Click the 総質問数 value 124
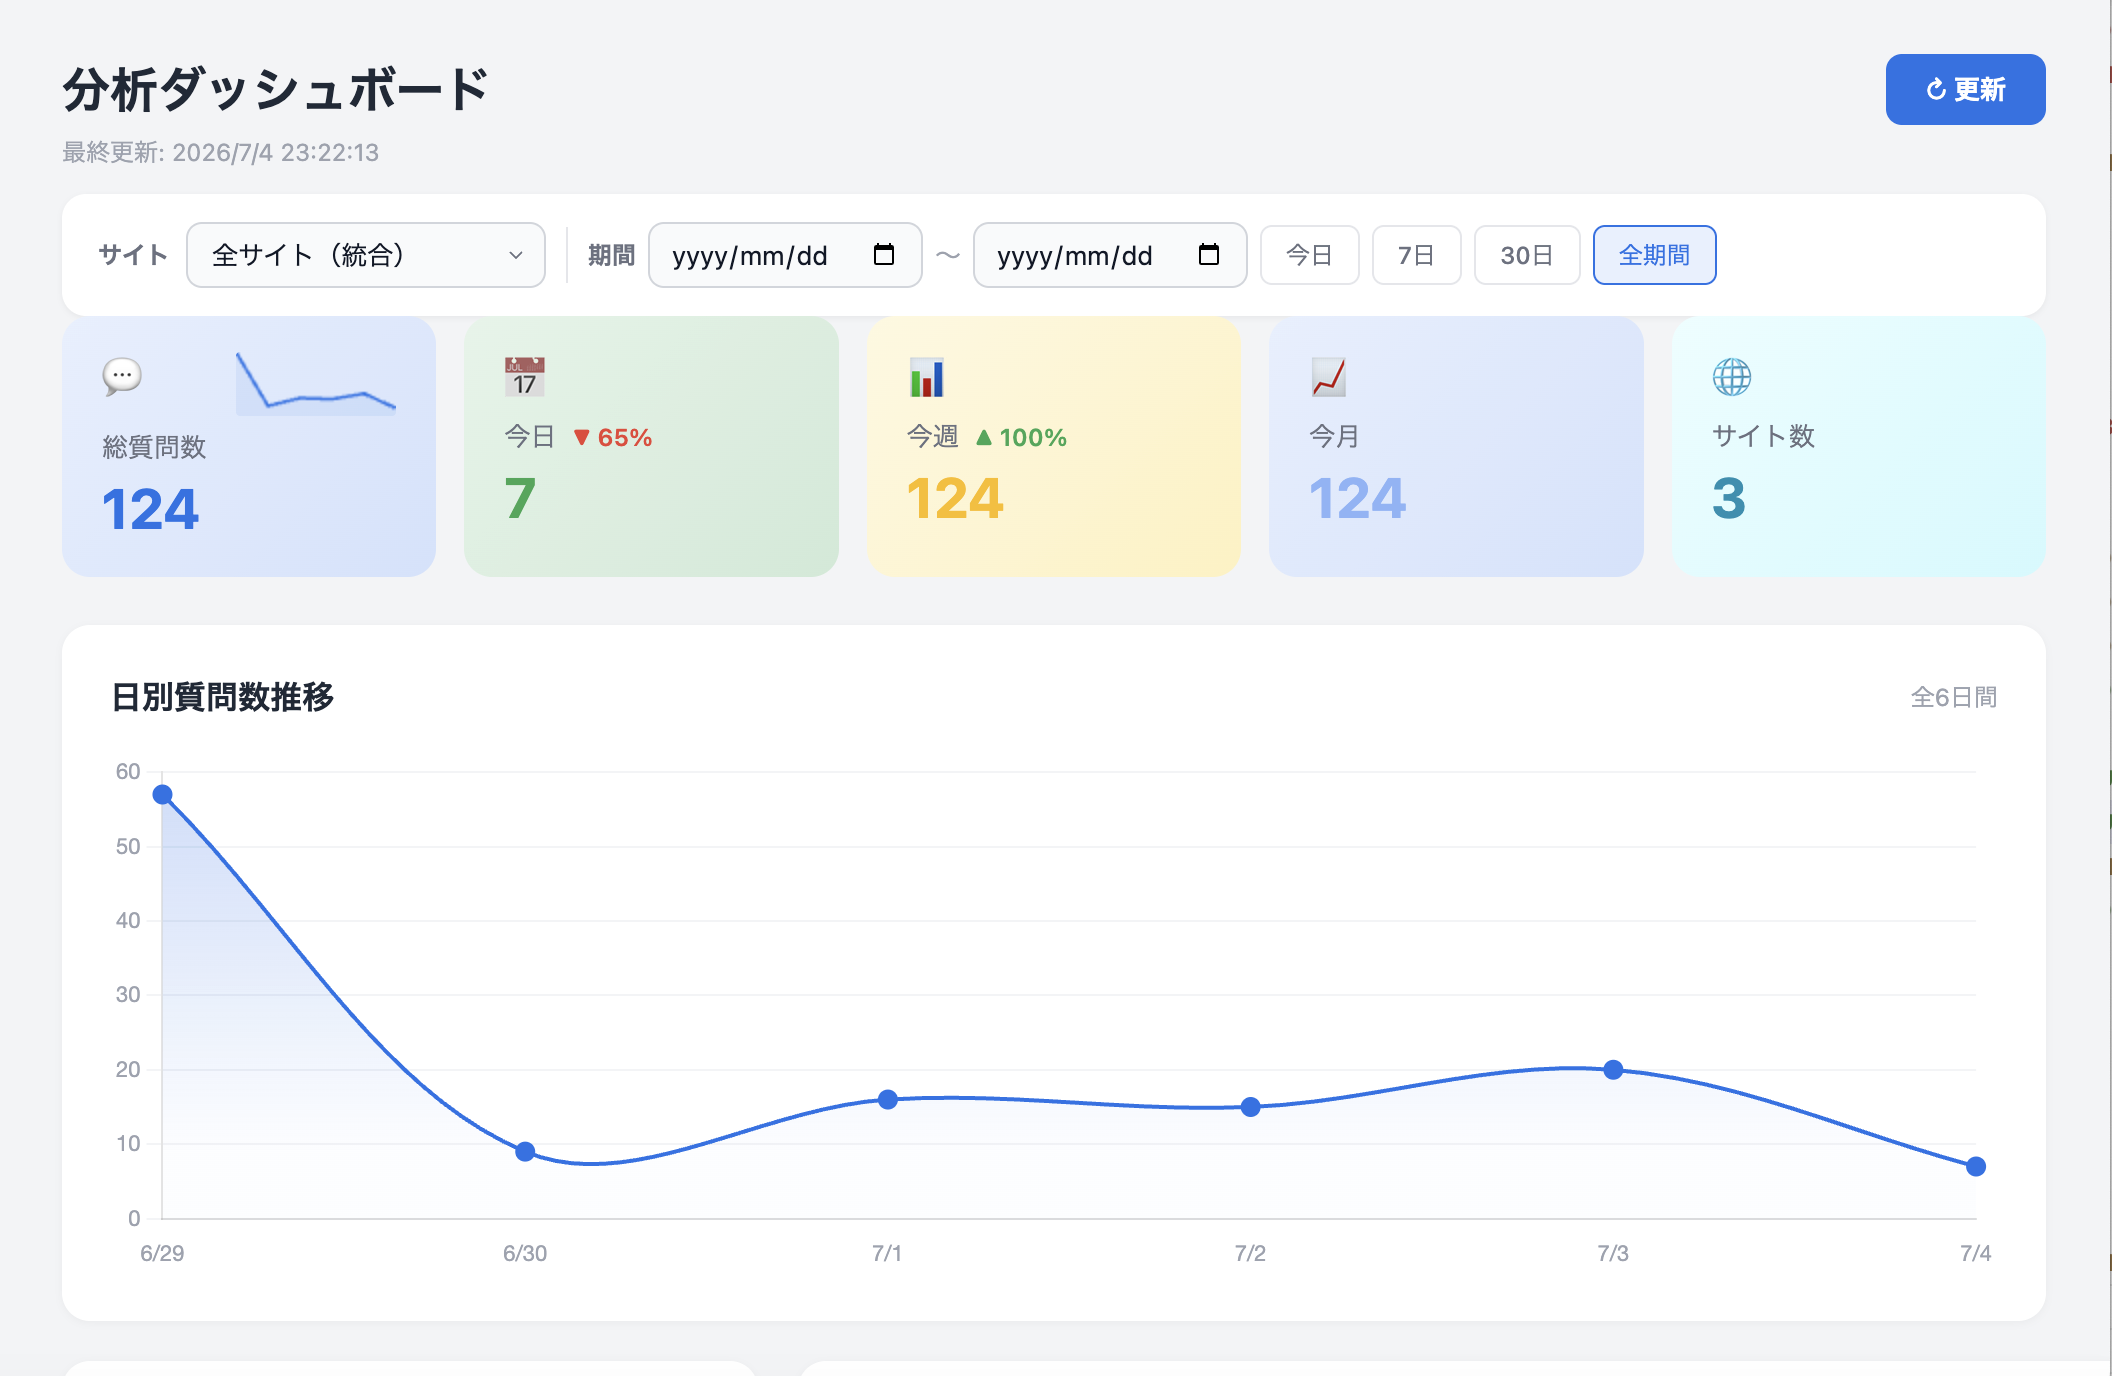The height and width of the screenshot is (1376, 2112). pos(151,509)
